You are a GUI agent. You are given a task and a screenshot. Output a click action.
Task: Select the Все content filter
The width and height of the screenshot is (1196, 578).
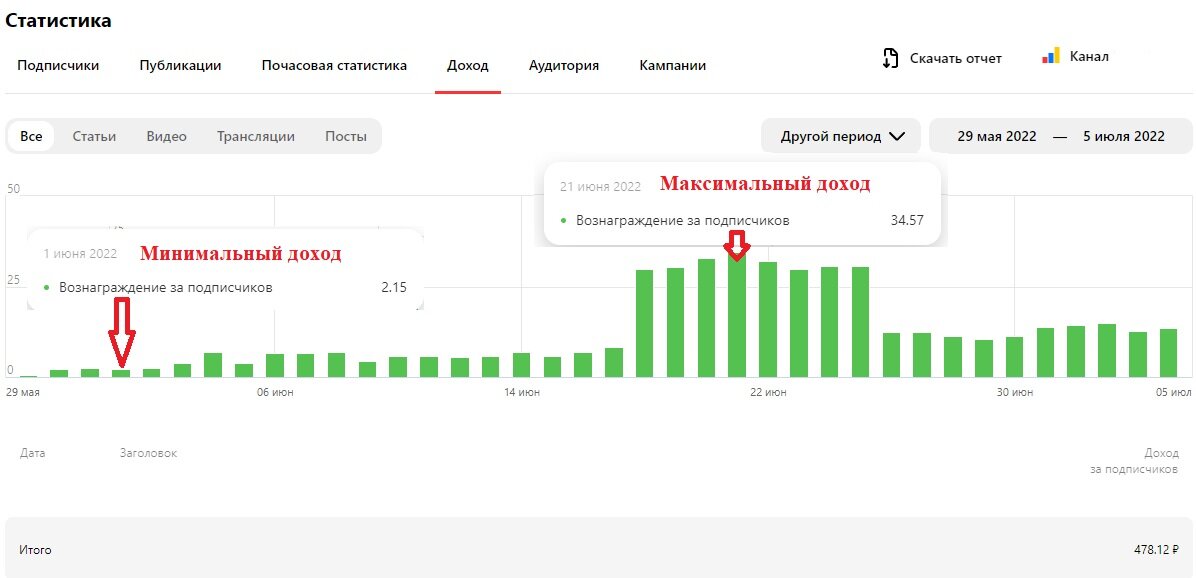(30, 136)
